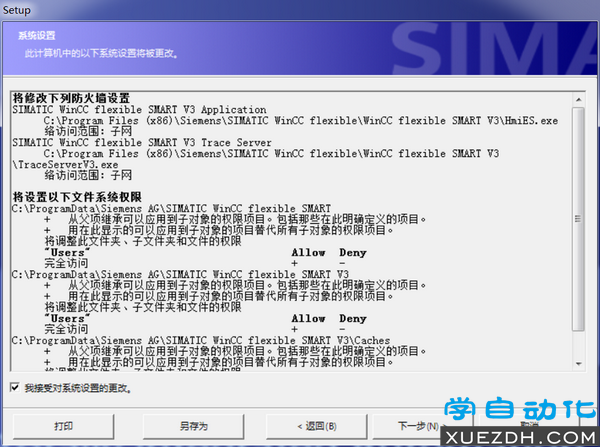The height and width of the screenshot is (447, 600).
Task: Click the subtitle 此计算机中的以下系统设置将被更改
Action: point(102,53)
